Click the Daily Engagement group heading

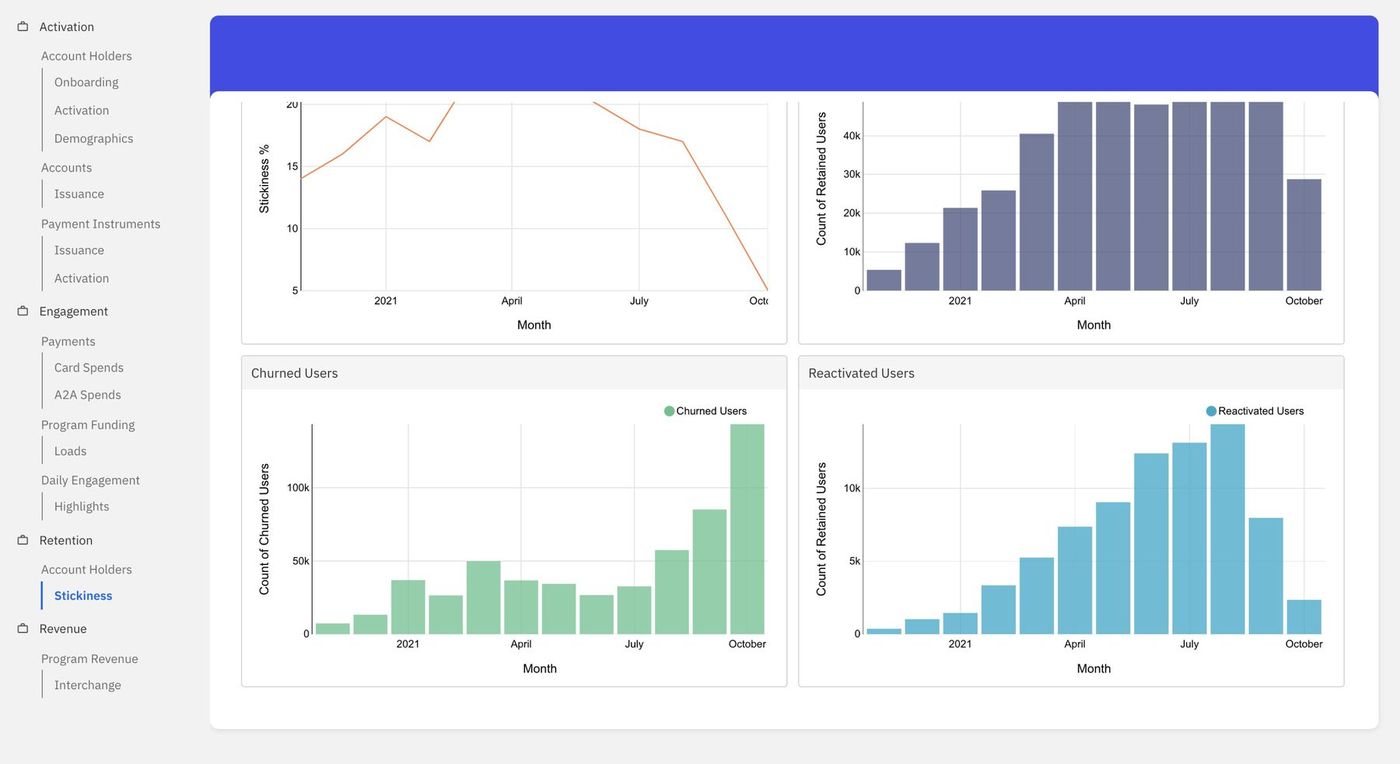[90, 480]
